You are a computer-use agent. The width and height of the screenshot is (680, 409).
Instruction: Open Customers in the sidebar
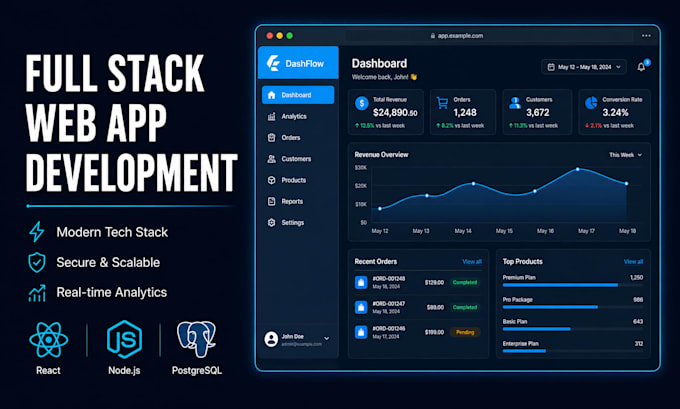pos(298,159)
